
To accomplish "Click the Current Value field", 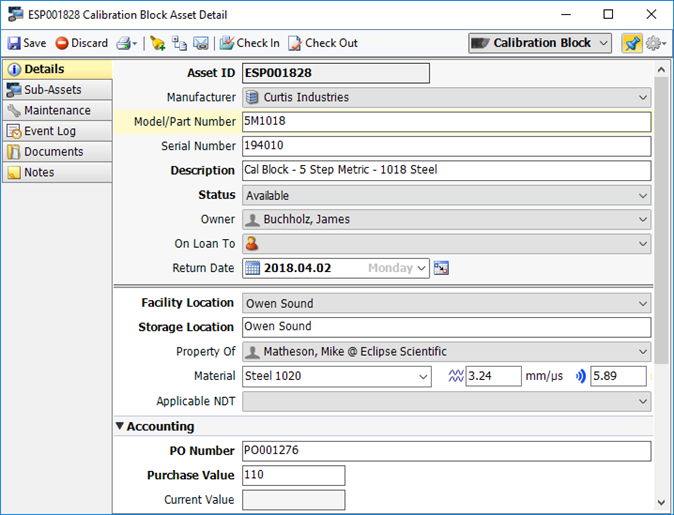I will point(294,500).
